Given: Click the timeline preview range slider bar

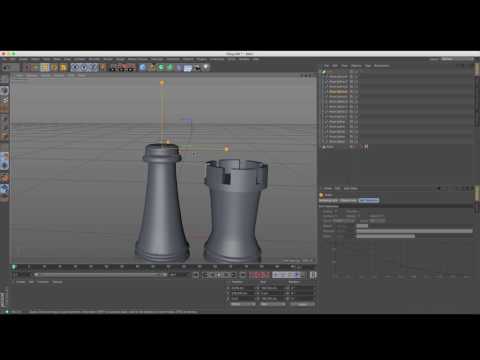Looking at the screenshot, I should [x=100, y=275].
